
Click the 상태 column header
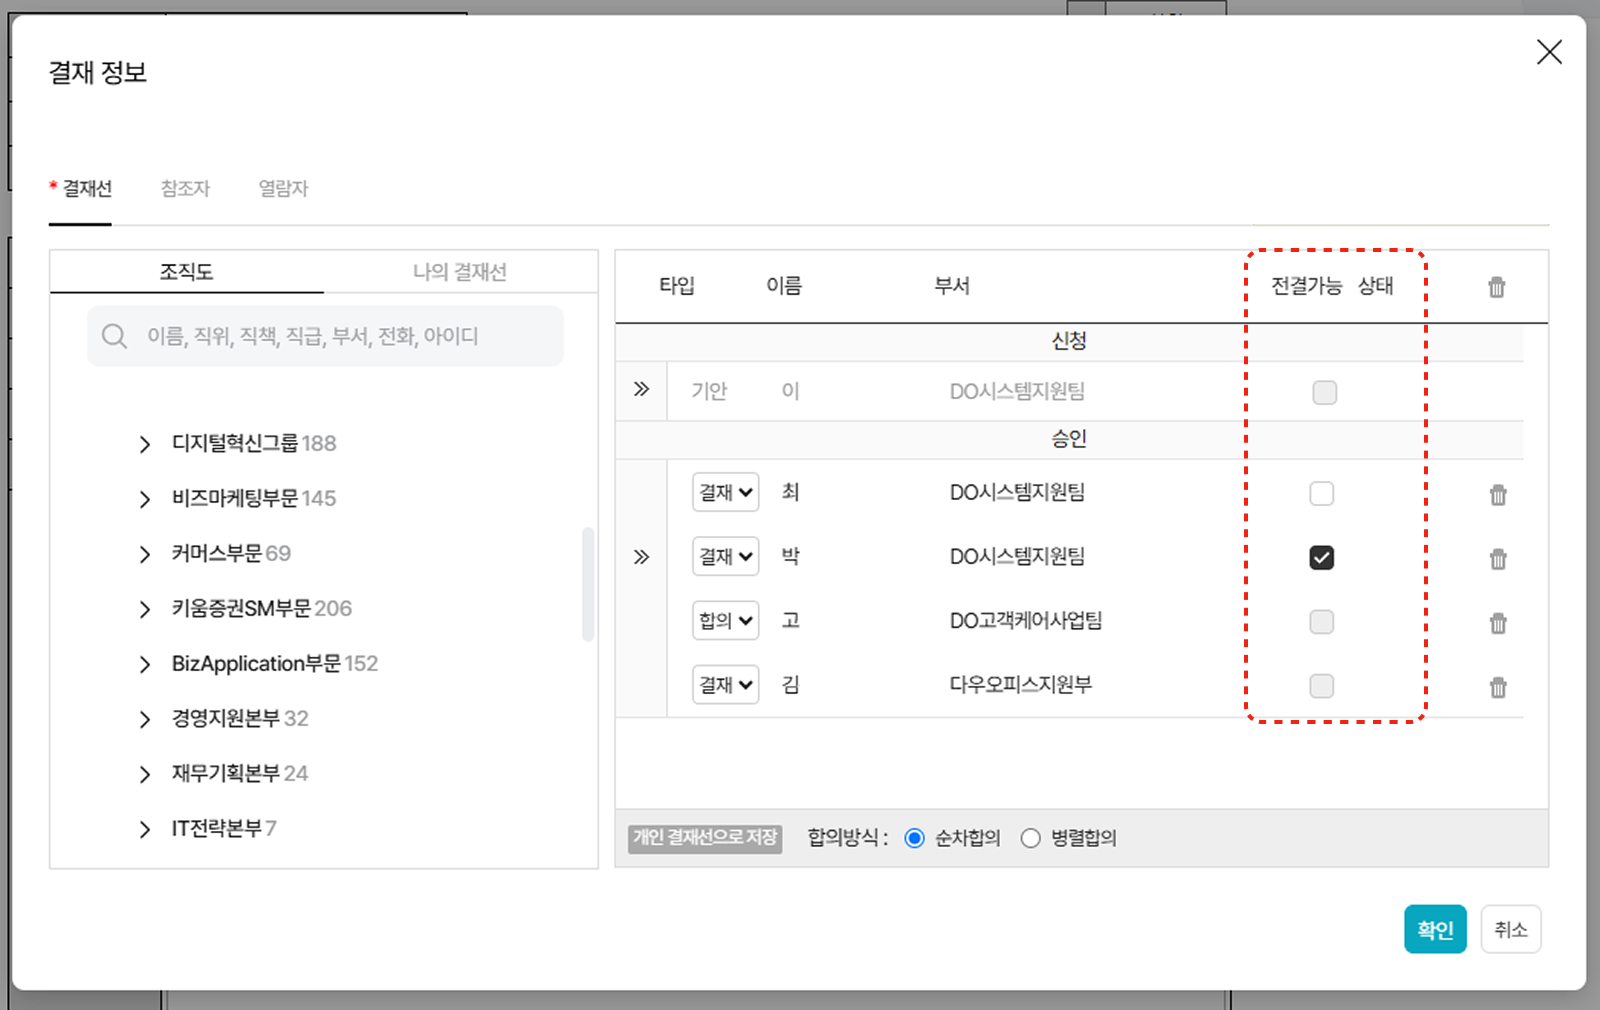(x=1376, y=286)
